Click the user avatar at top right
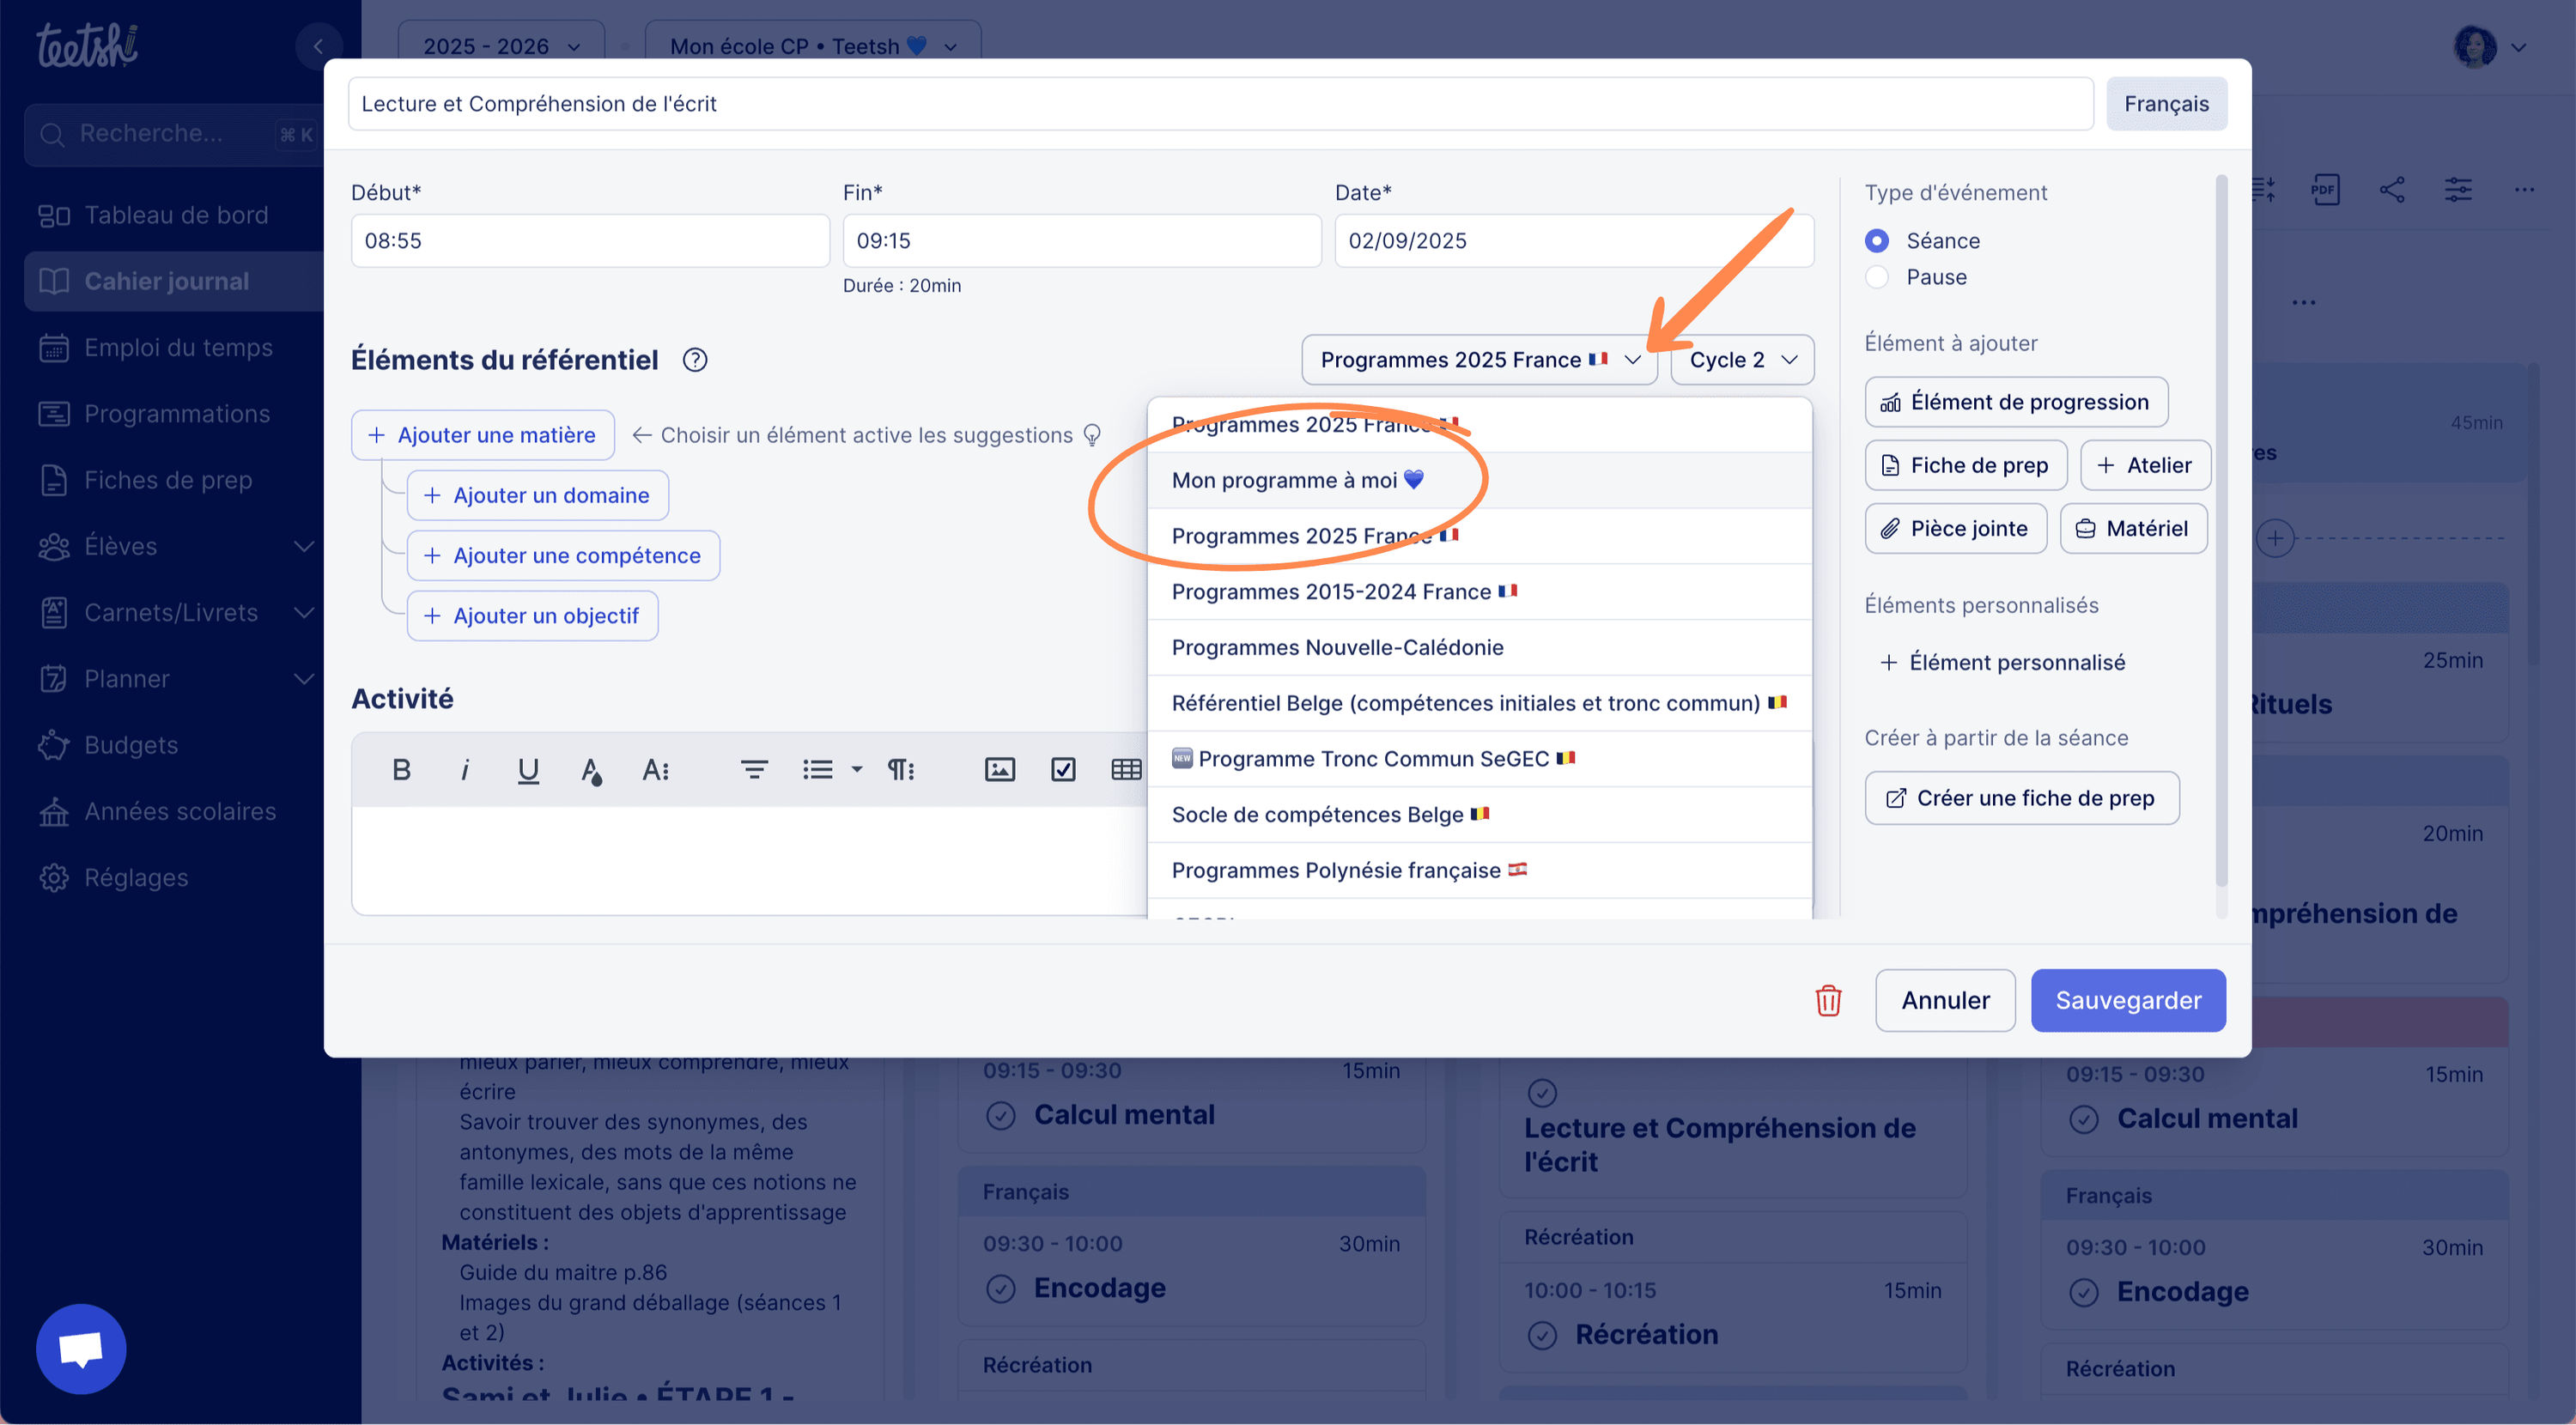 2475,46
